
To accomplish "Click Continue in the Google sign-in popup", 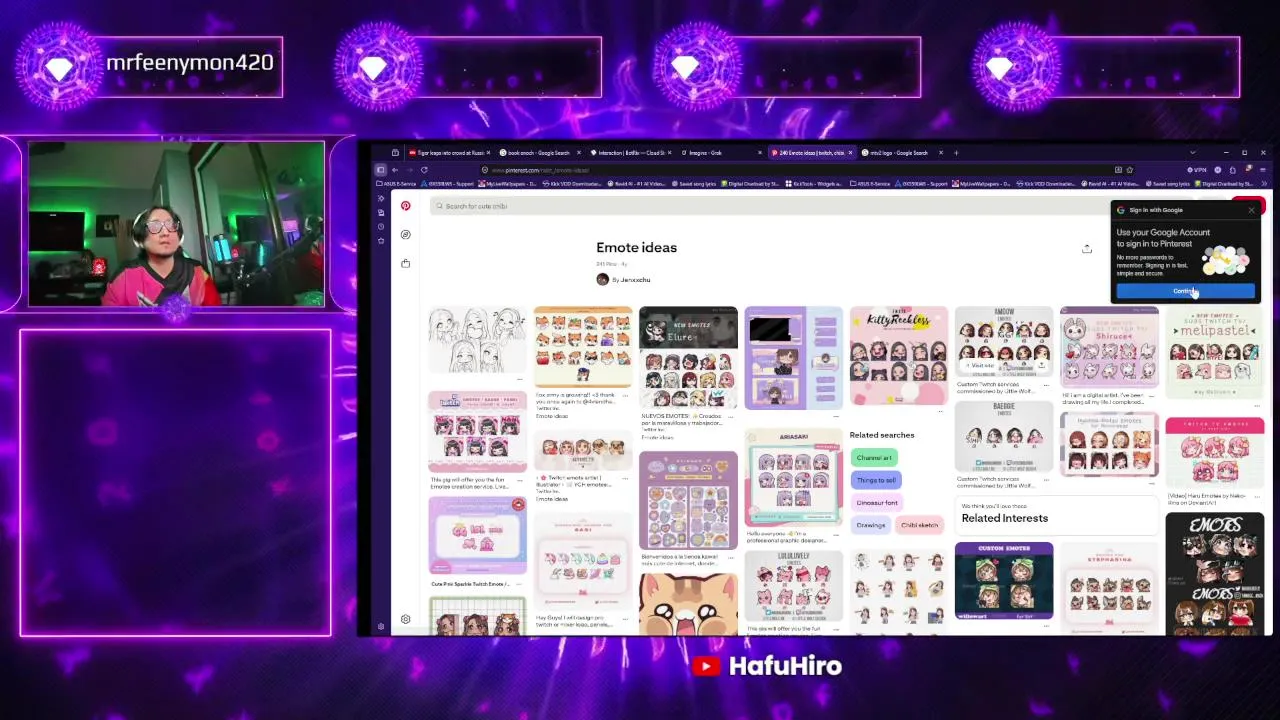I will pos(1185,291).
